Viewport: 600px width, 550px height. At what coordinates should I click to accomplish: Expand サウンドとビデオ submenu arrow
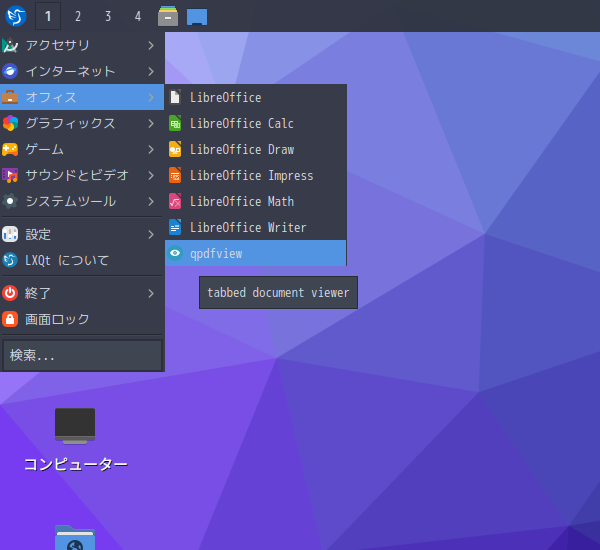click(151, 176)
